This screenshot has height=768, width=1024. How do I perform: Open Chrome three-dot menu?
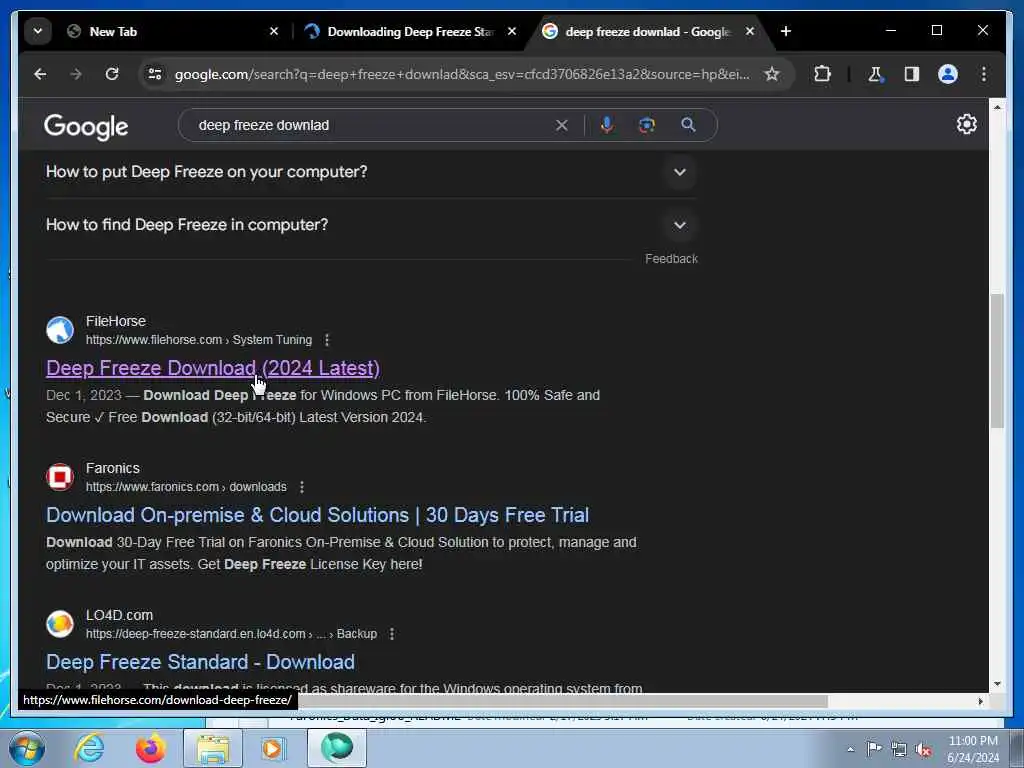[984, 74]
